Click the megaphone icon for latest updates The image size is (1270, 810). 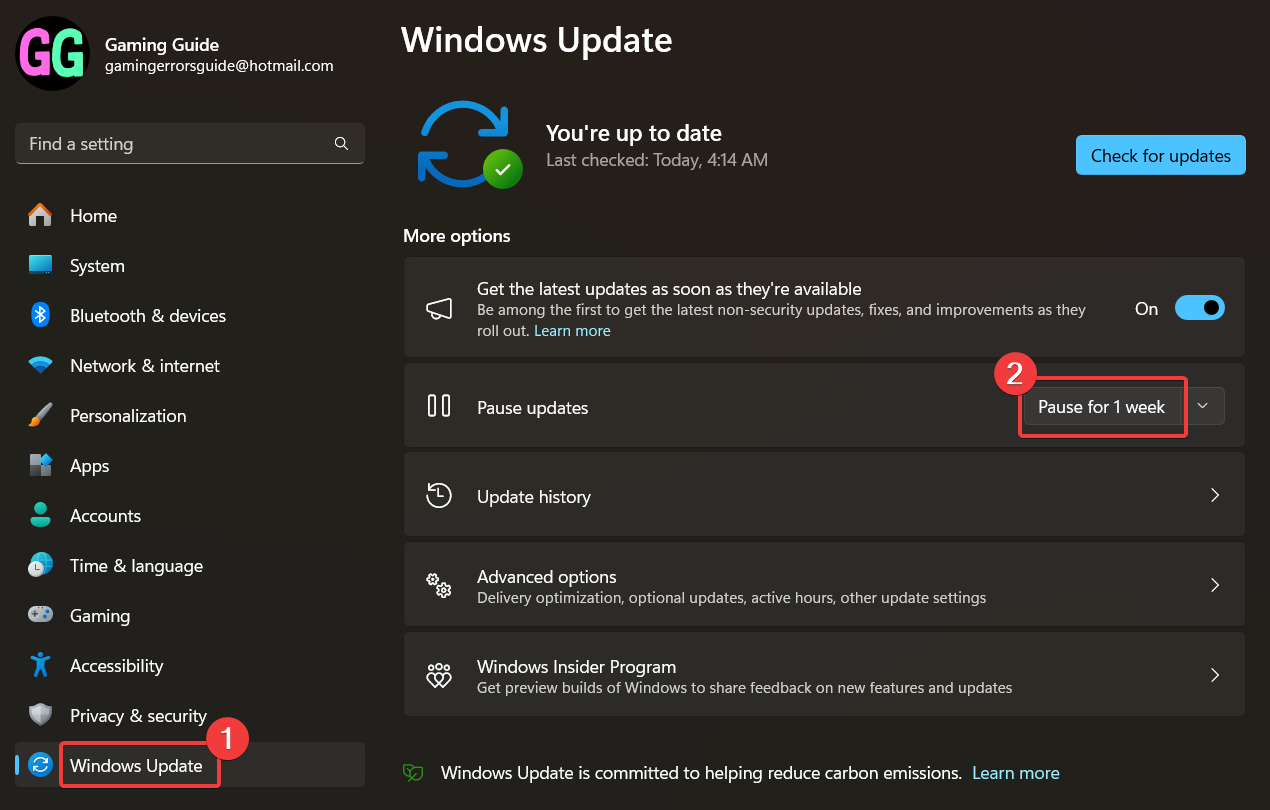(x=439, y=308)
